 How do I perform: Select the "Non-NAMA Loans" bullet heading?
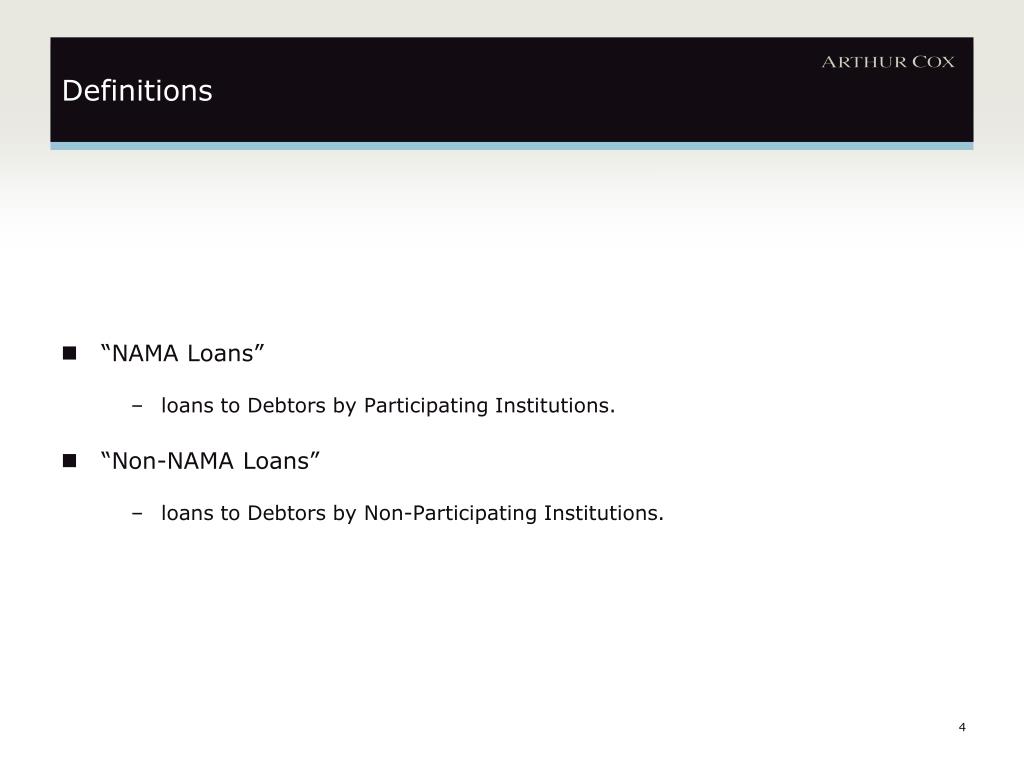click(x=210, y=460)
